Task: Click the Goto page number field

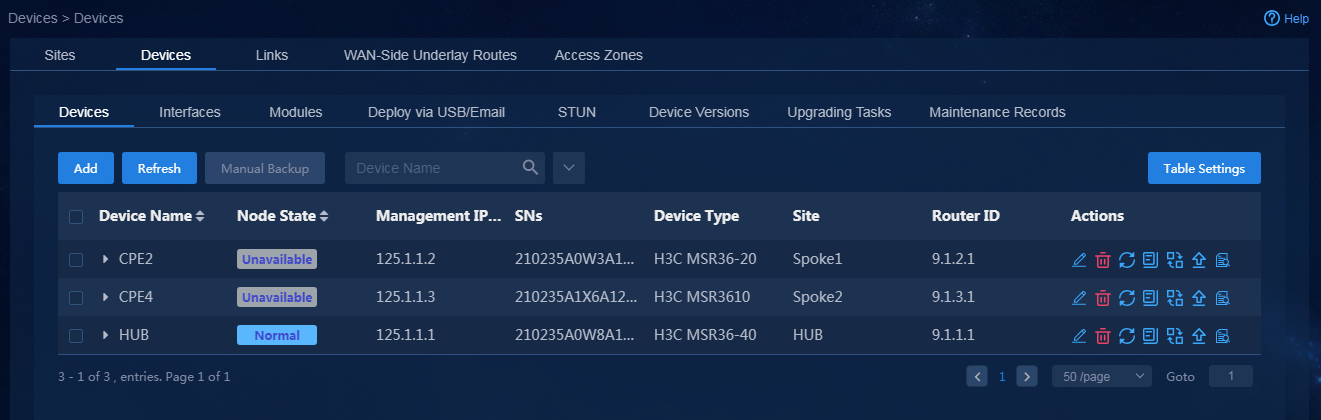Action: coord(1231,376)
